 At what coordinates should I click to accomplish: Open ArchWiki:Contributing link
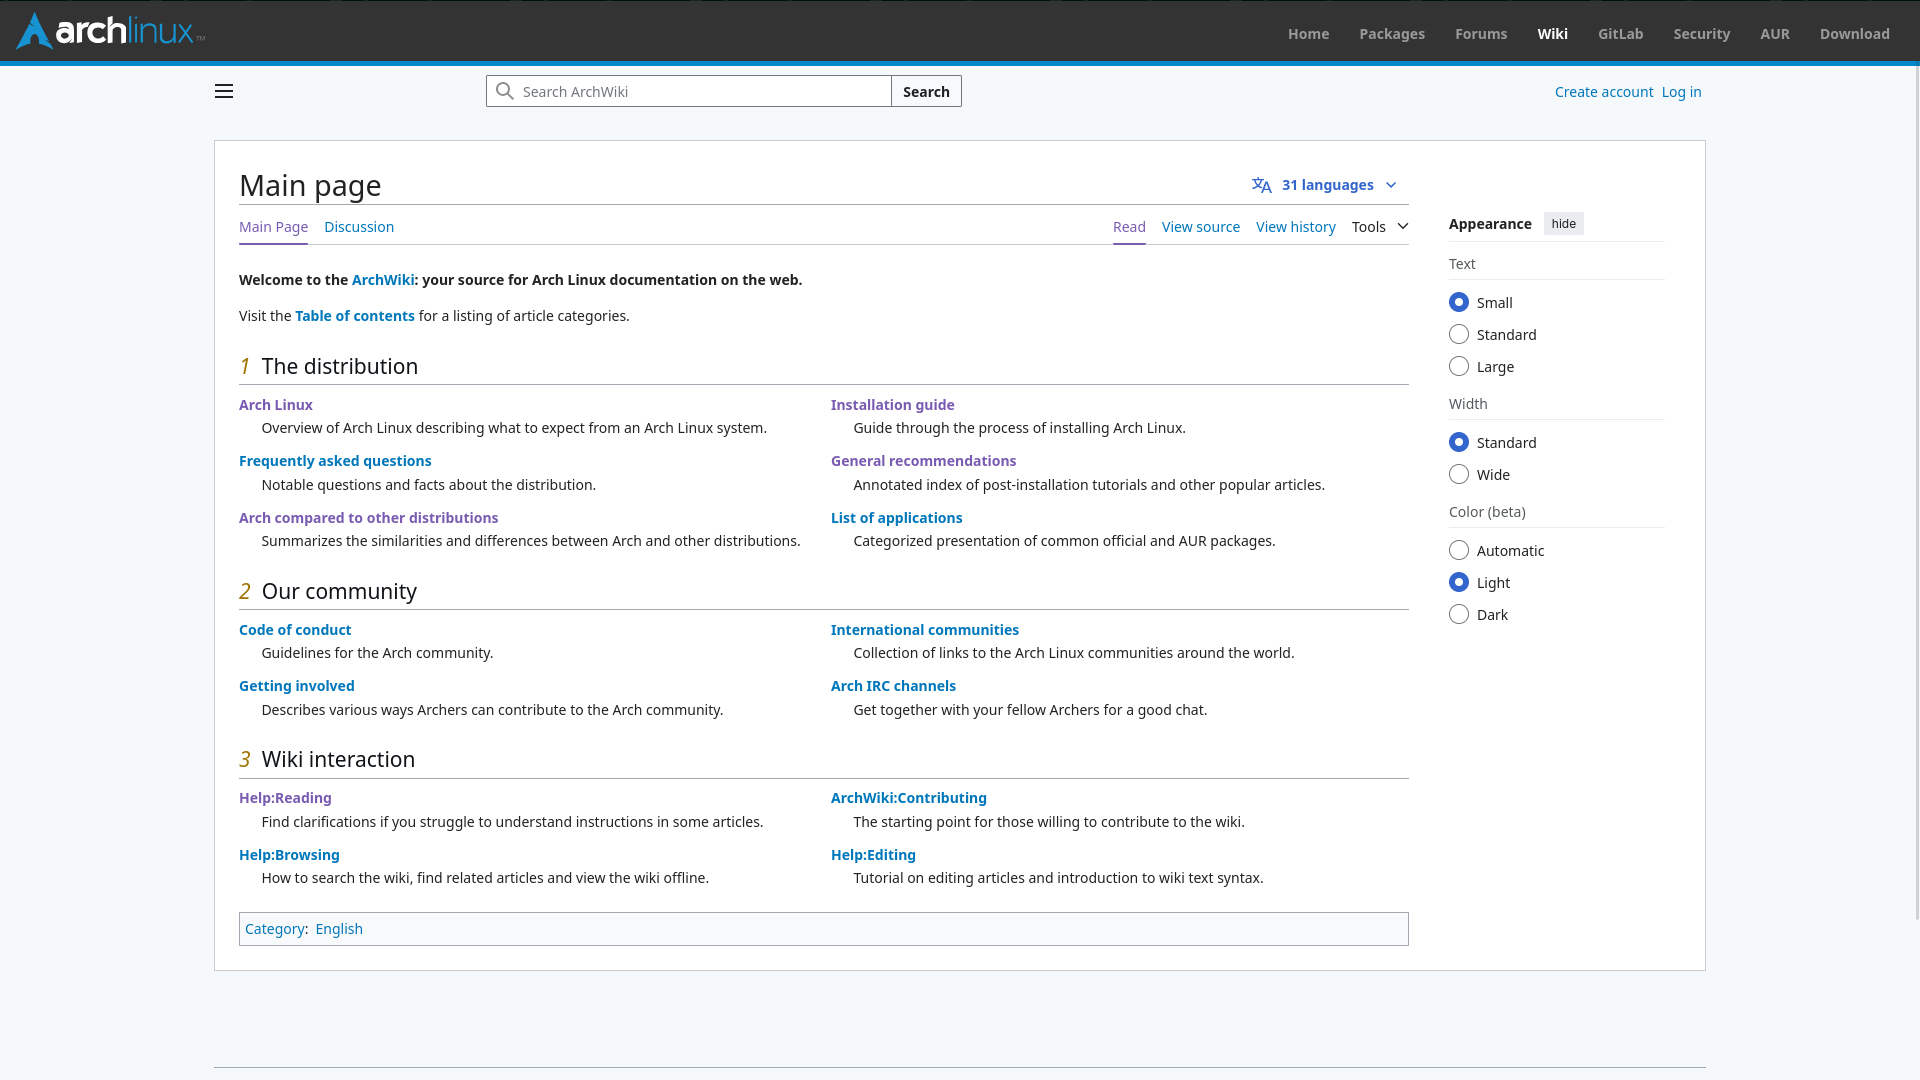click(908, 798)
